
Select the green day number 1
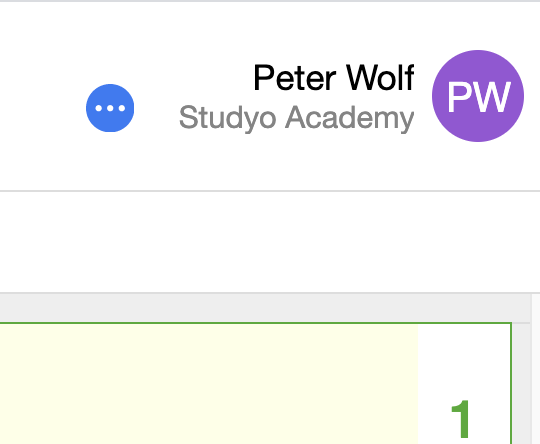pos(460,419)
